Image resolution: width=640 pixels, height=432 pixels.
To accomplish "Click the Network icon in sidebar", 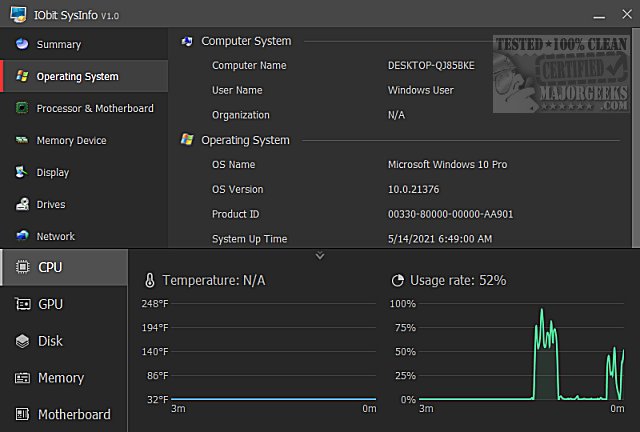I will (x=22, y=236).
